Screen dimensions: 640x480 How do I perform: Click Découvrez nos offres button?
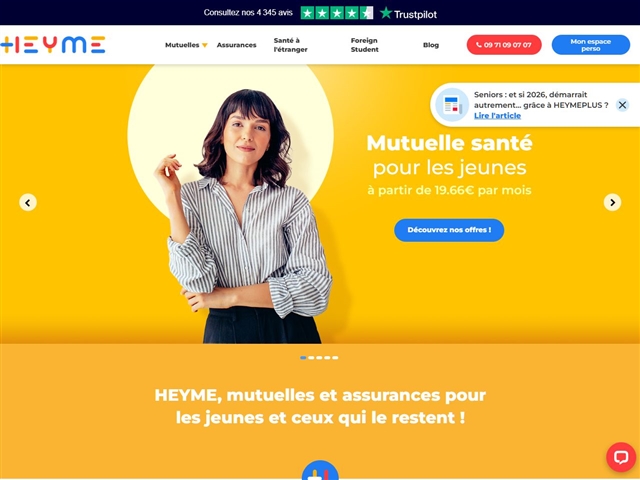tap(449, 230)
